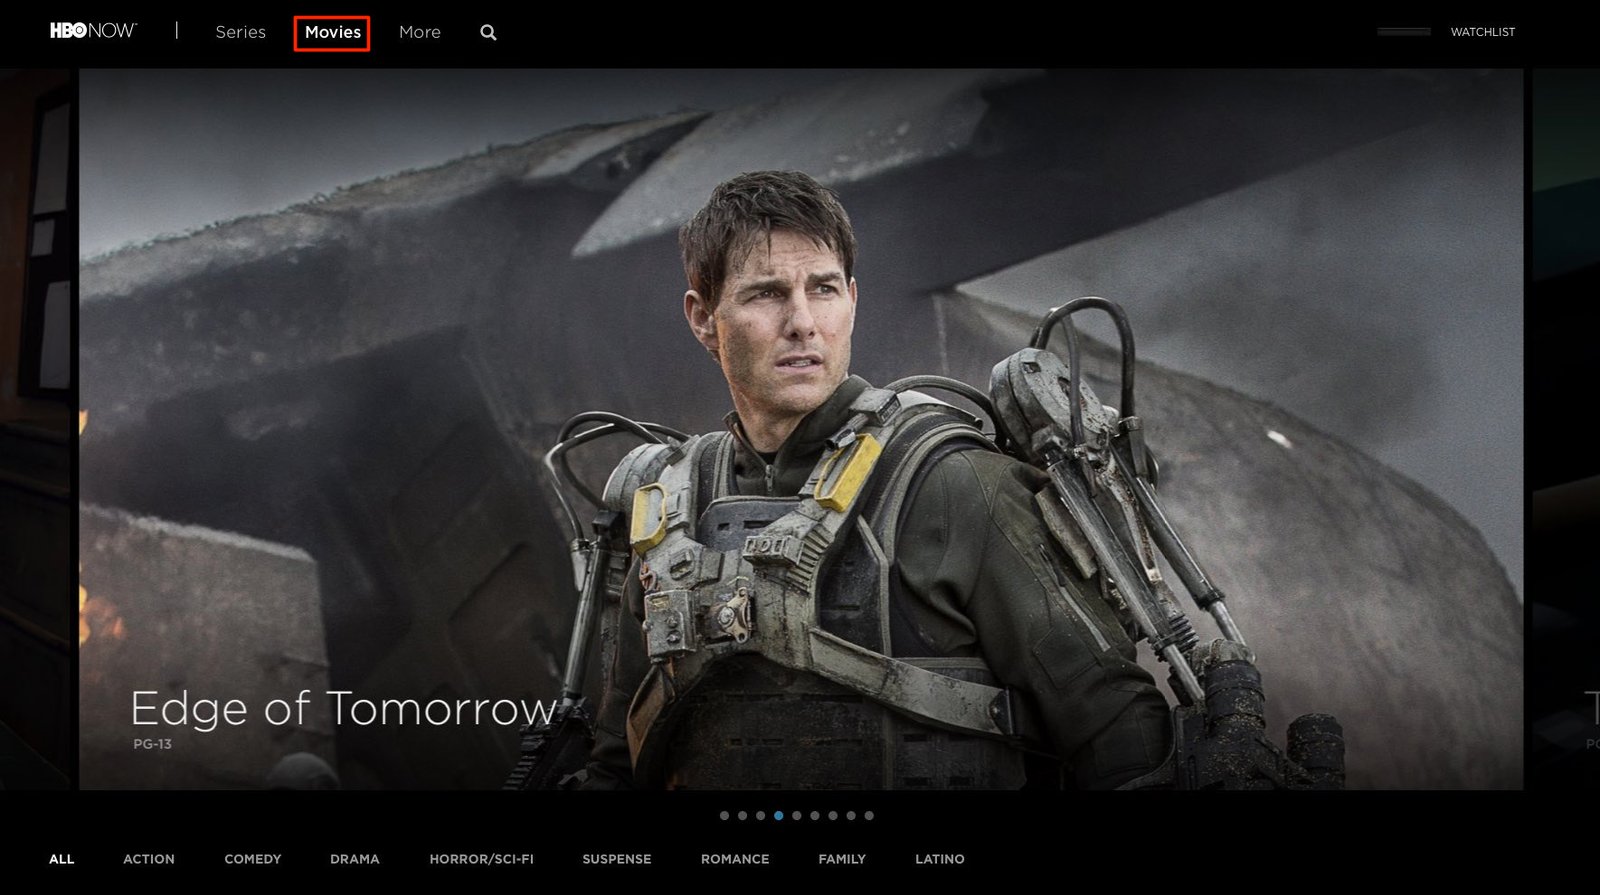
Task: Jump to the second carousel dot
Action: pos(742,815)
